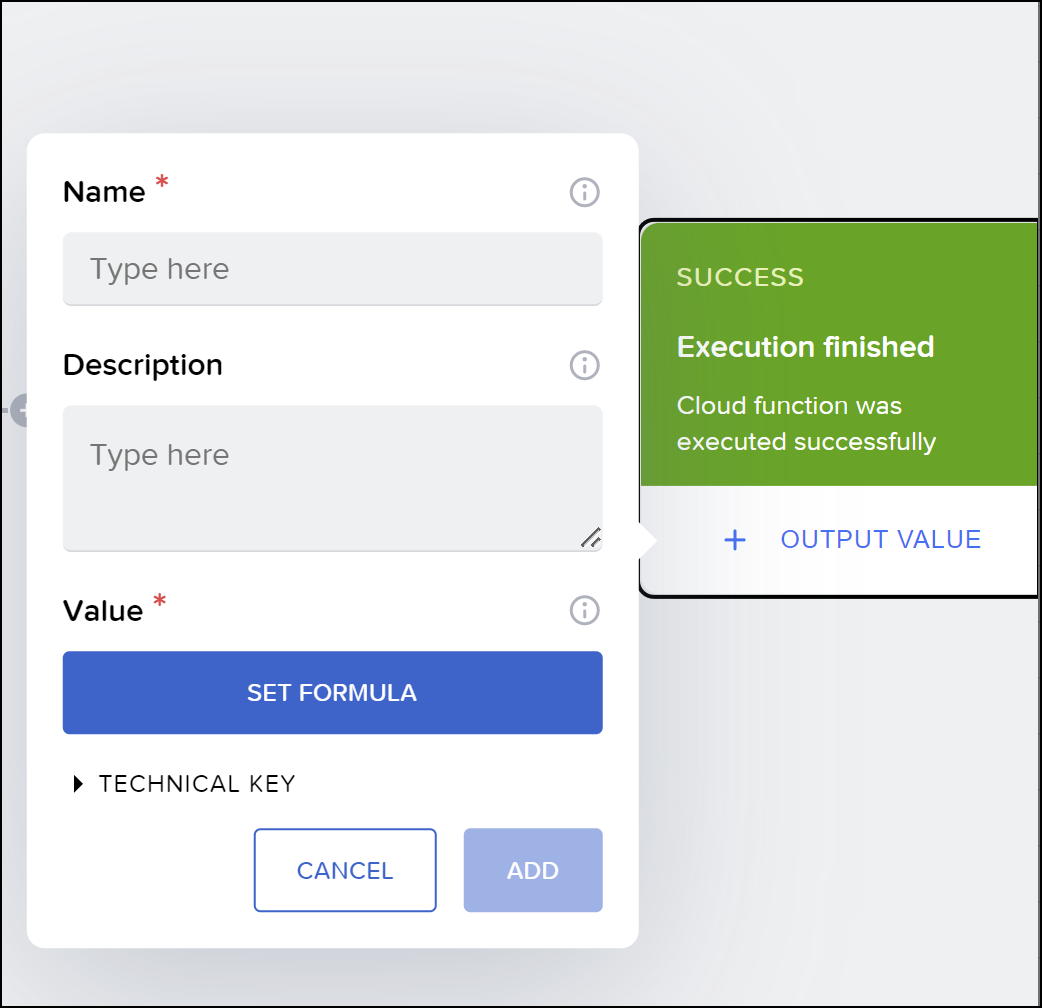
Task: Click the info icon beside Description
Action: (x=584, y=365)
